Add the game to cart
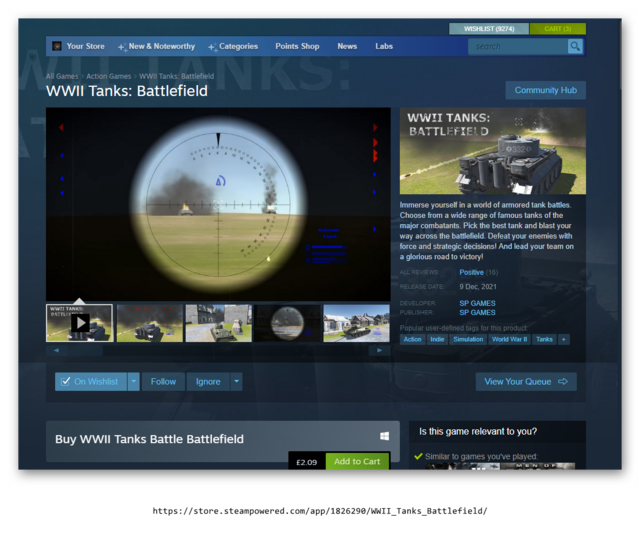This screenshot has height=534, width=640. (x=357, y=461)
